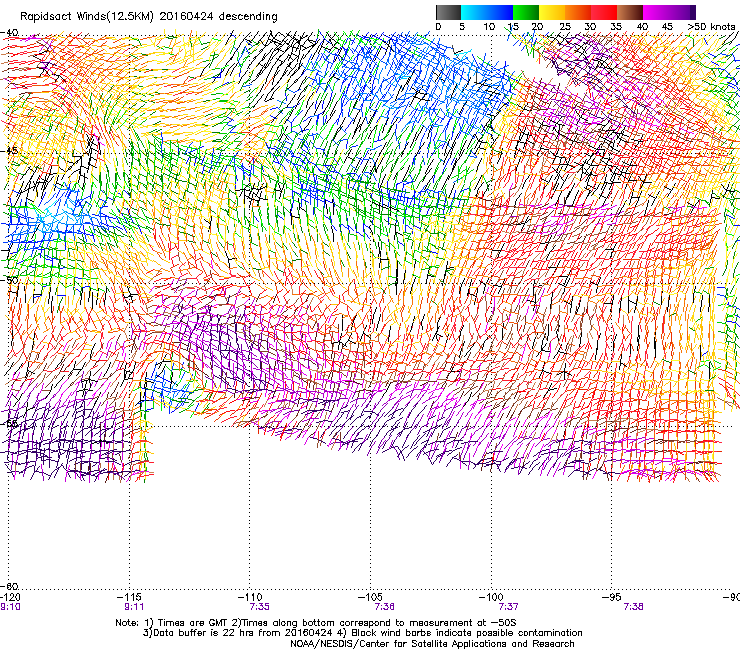Screen dimensions: 740x650
Task: Select the green 15-20 knots legend segment
Action: pos(526,12)
